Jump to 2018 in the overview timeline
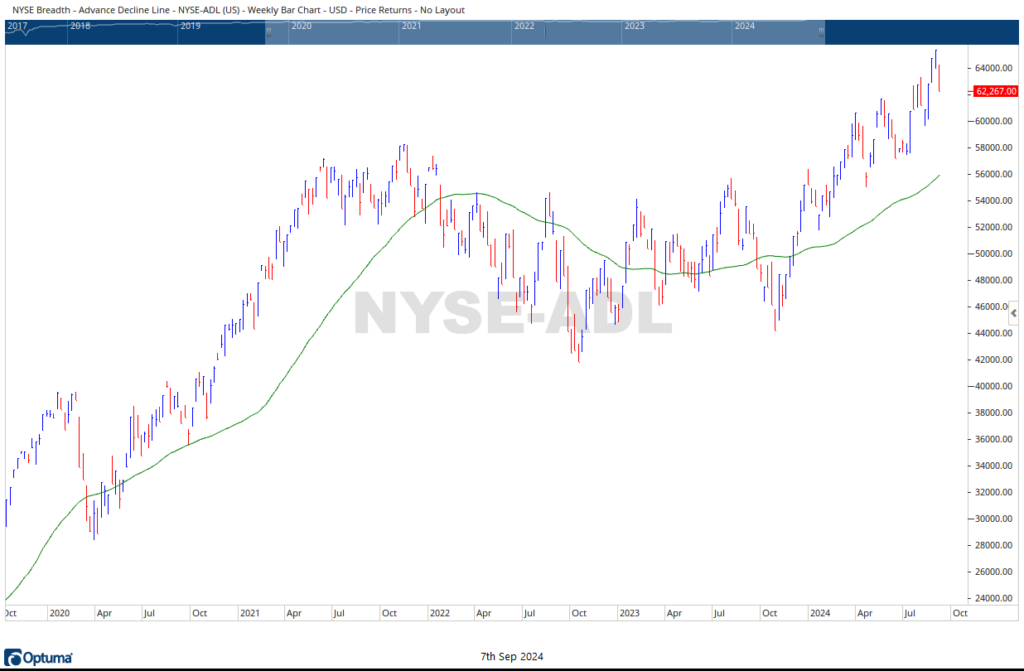1024x671 pixels. (x=81, y=26)
